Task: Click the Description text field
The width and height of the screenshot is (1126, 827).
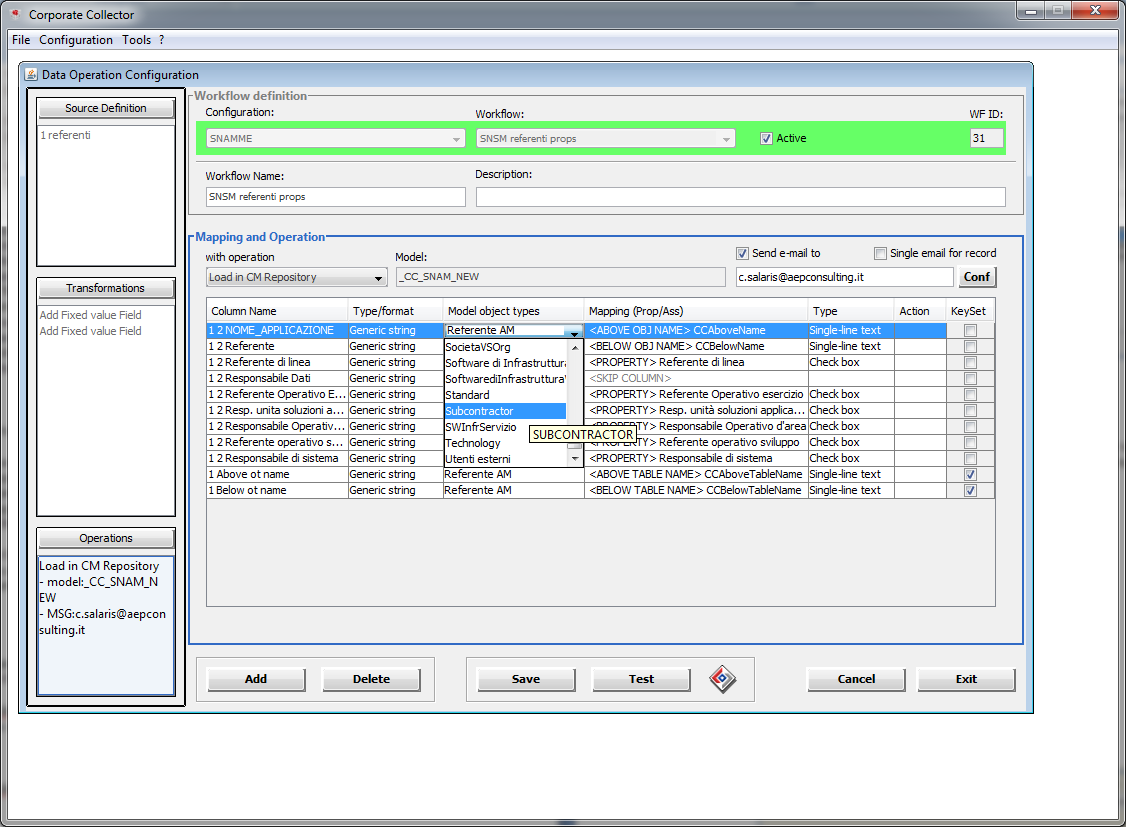Action: pos(740,197)
